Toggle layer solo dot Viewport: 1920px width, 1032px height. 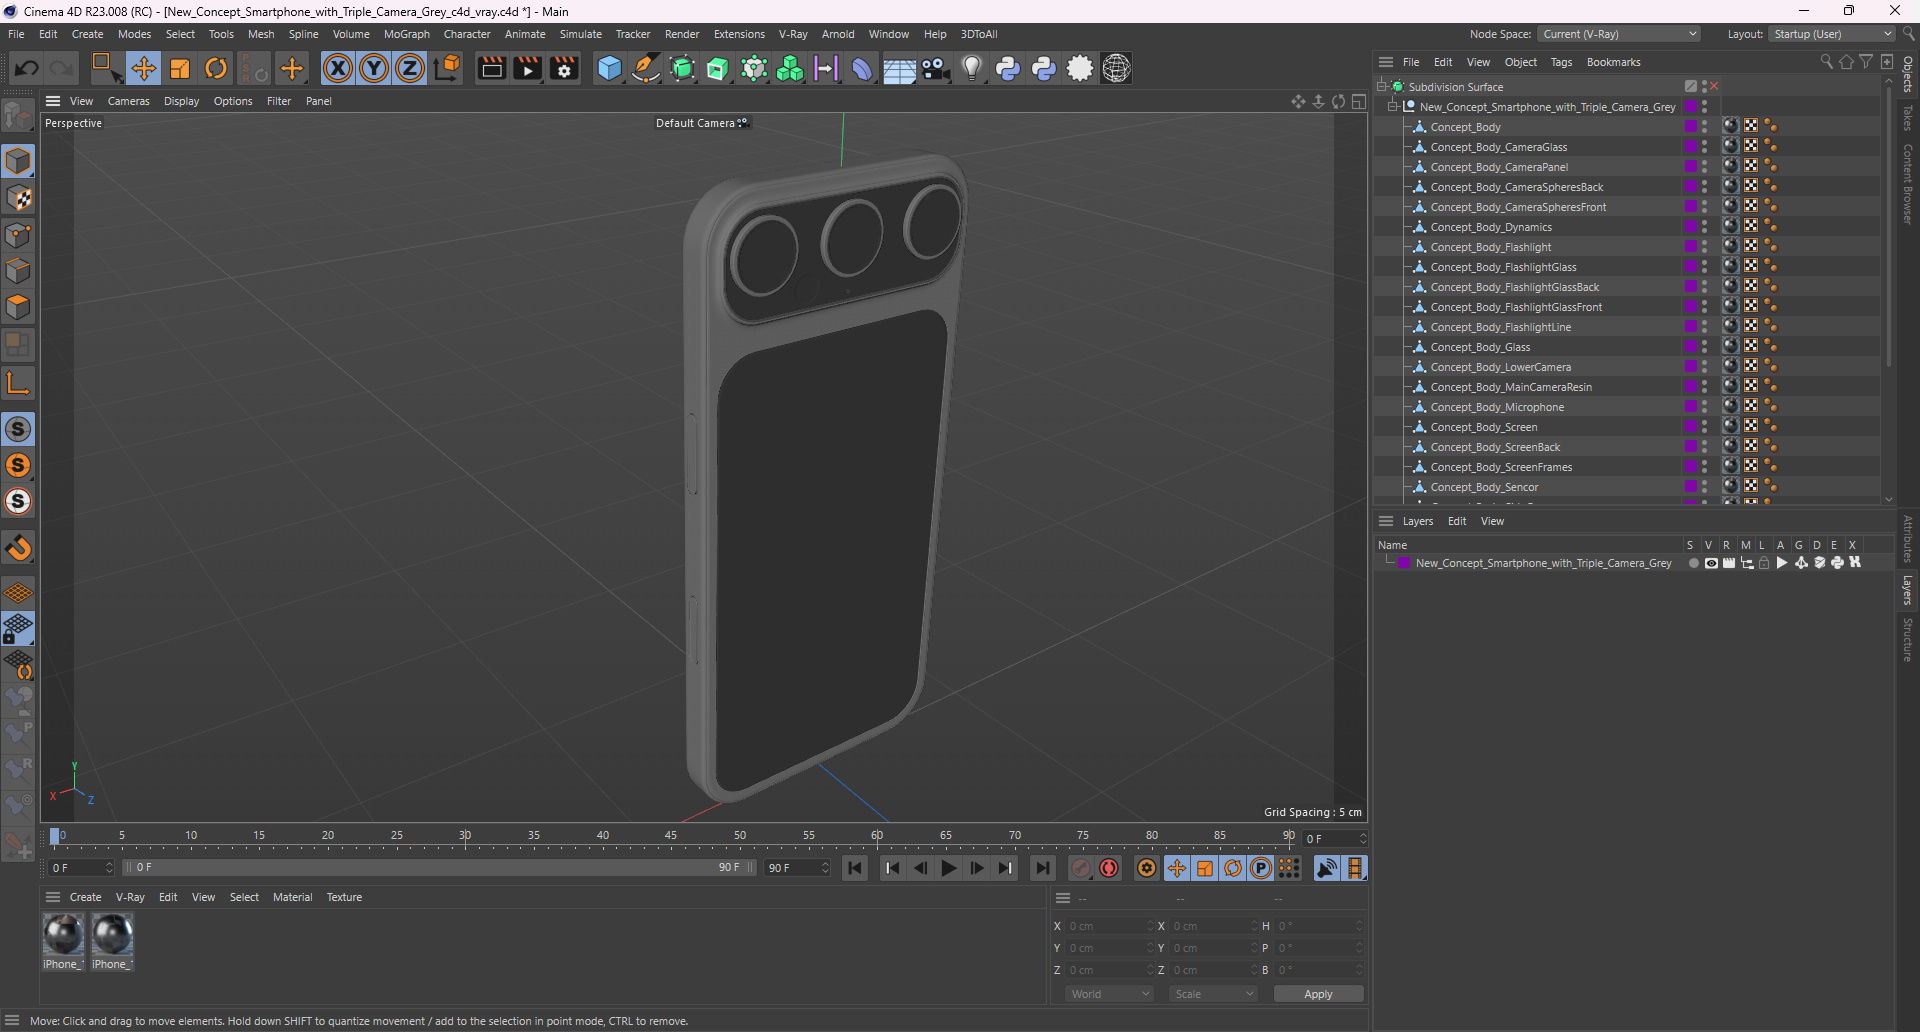pyautogui.click(x=1693, y=563)
